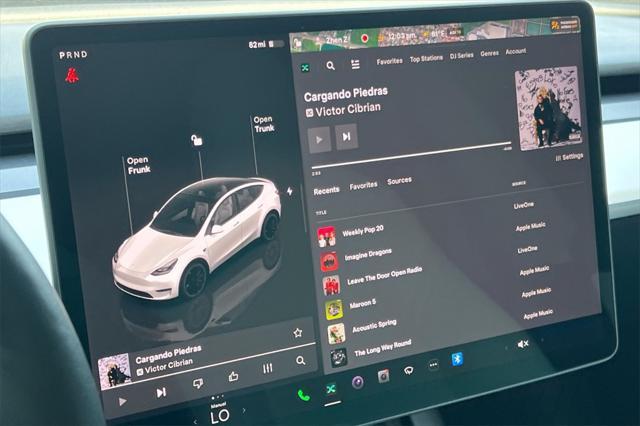Open the charging bolt icon beside car
640x426 pixels.
pyautogui.click(x=290, y=191)
